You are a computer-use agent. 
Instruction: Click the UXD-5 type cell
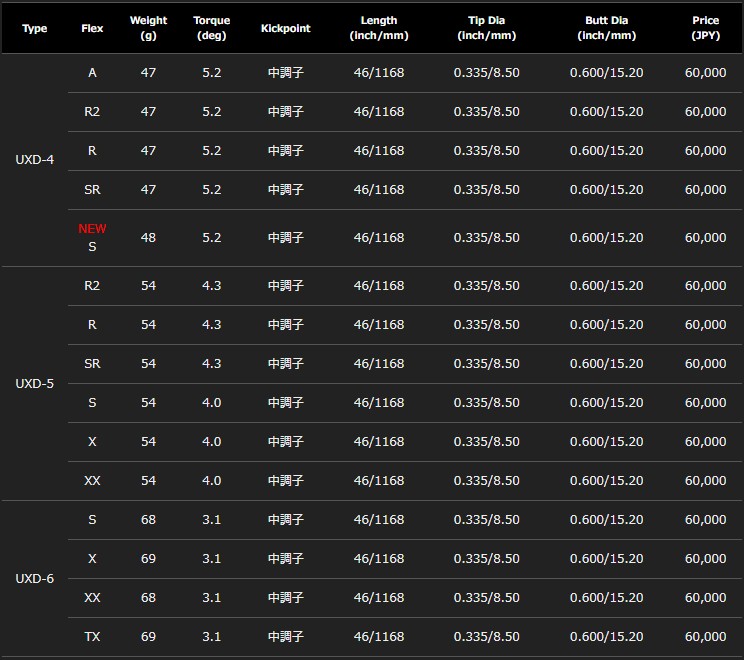coord(35,383)
